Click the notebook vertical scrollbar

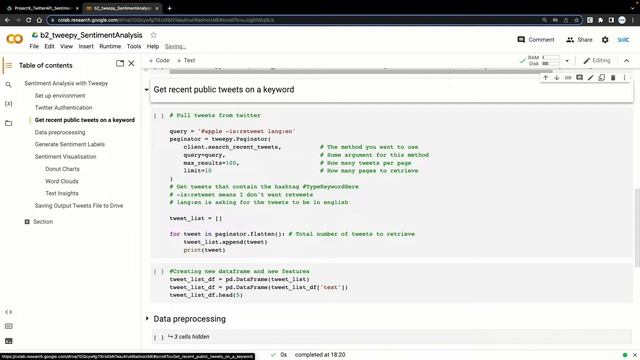click(637, 228)
